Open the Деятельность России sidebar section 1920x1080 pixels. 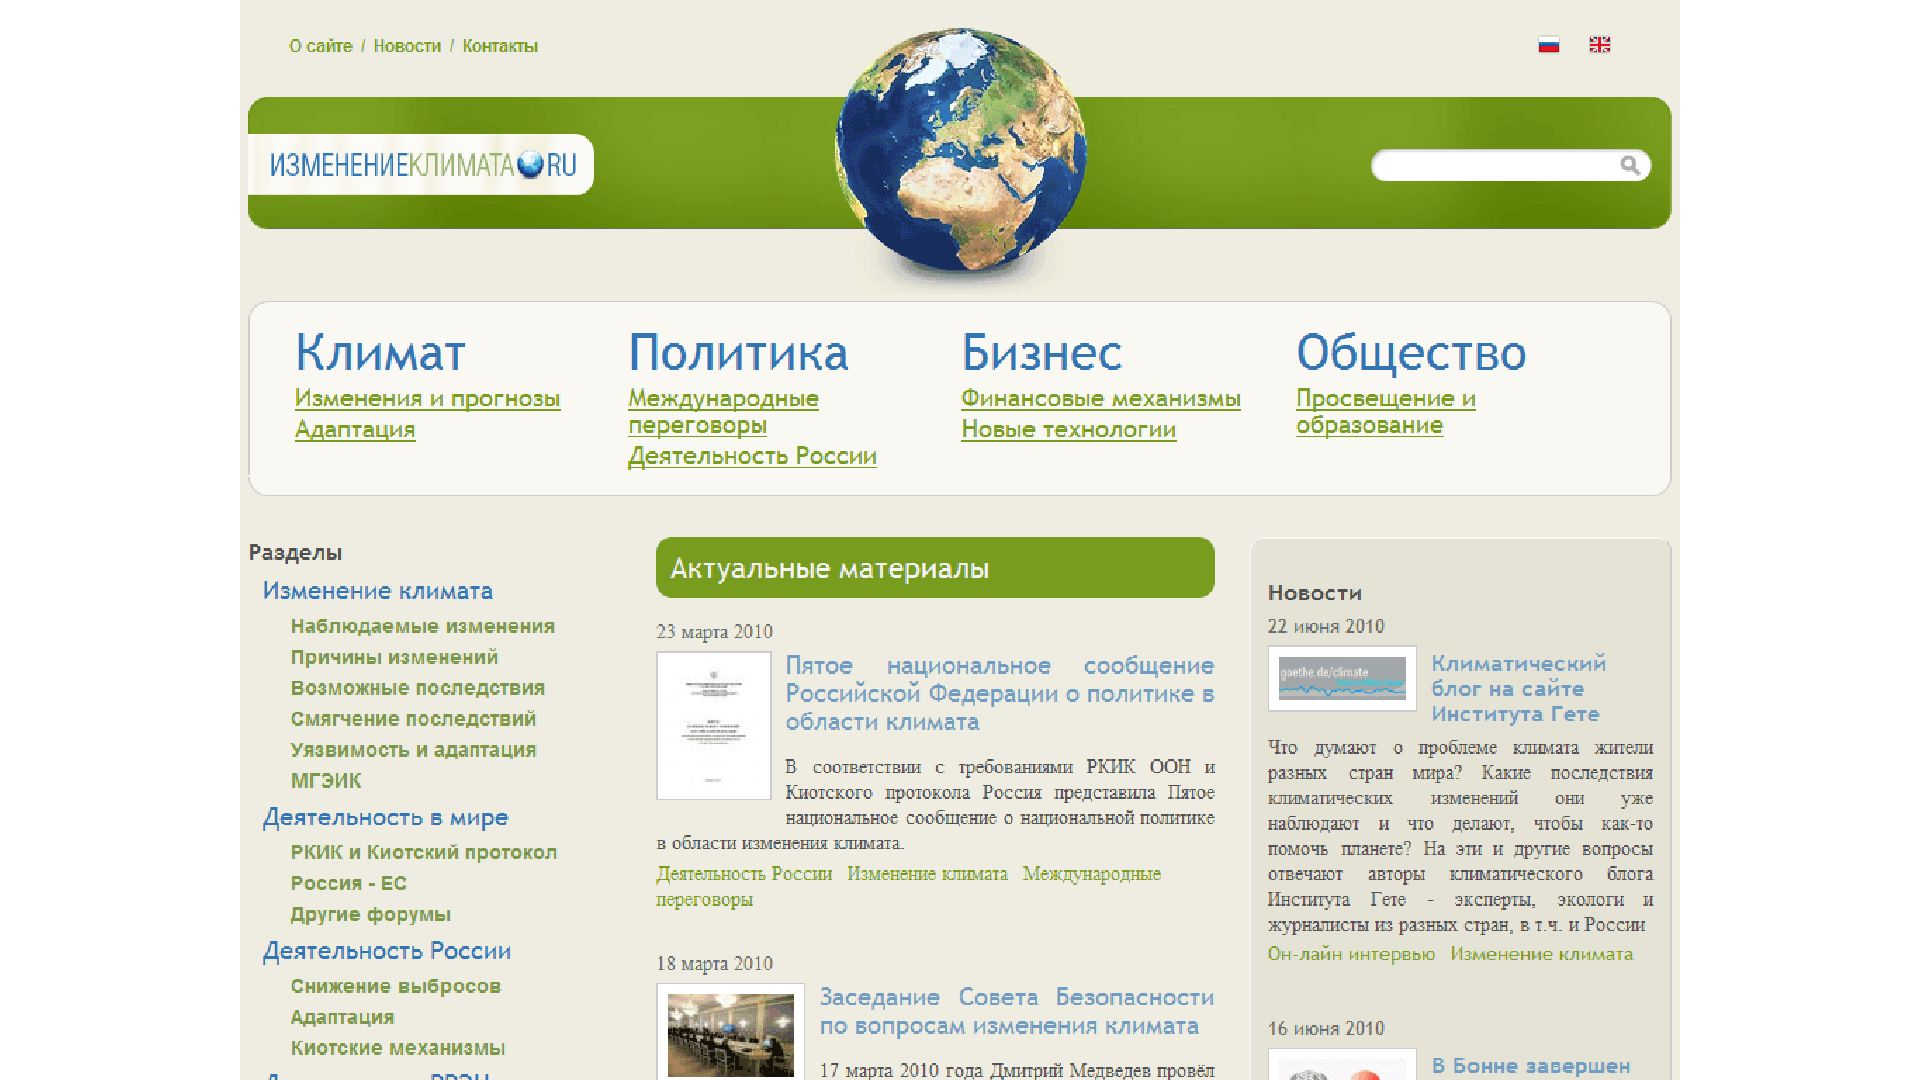tap(386, 951)
